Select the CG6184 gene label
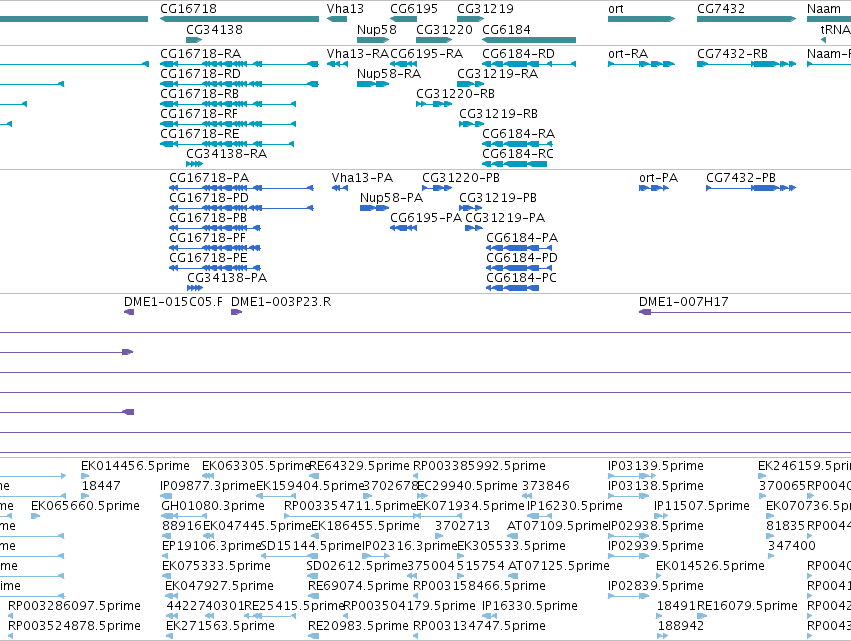851x641 pixels. 506,30
